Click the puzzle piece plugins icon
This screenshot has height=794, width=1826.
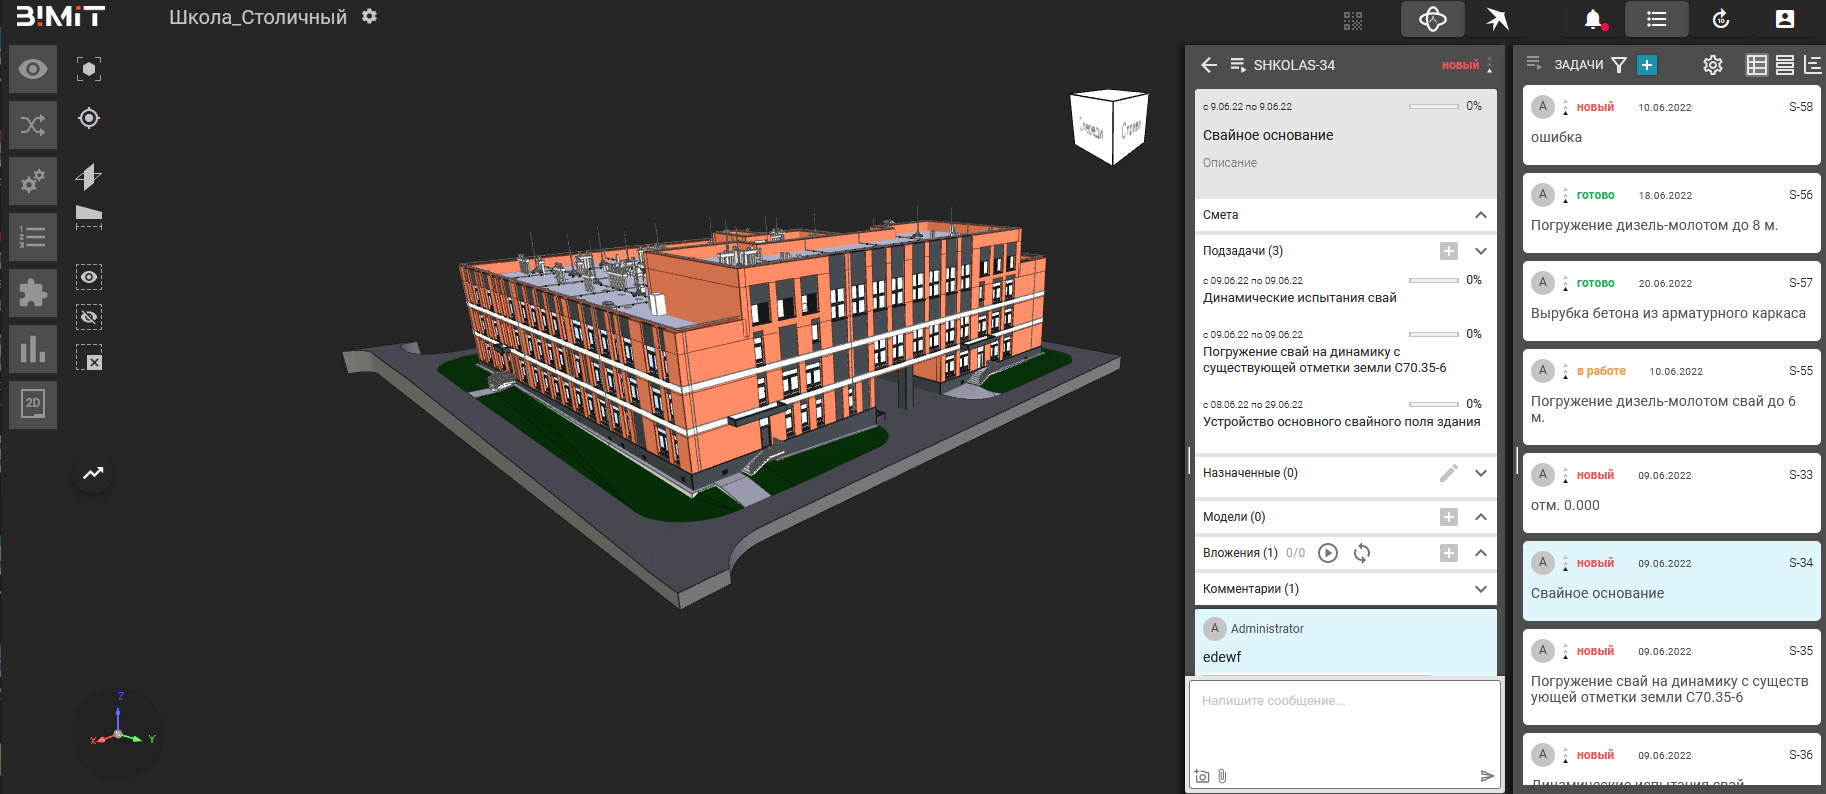[x=33, y=292]
